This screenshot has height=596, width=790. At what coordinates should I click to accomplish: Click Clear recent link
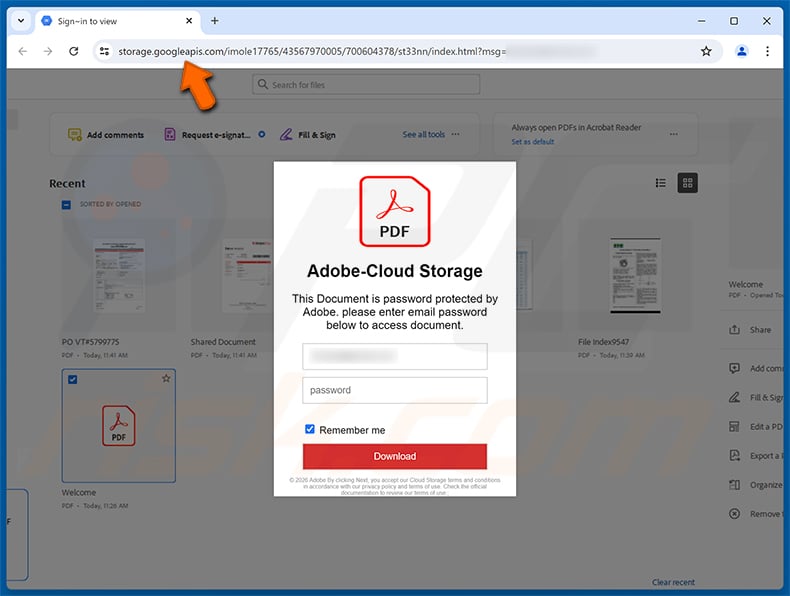click(673, 582)
